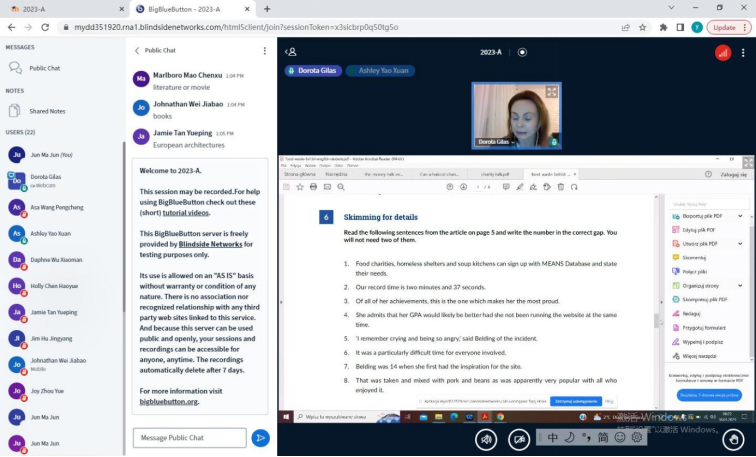The width and height of the screenshot is (756, 457).
Task: Send the public chat message
Action: pos(260,437)
